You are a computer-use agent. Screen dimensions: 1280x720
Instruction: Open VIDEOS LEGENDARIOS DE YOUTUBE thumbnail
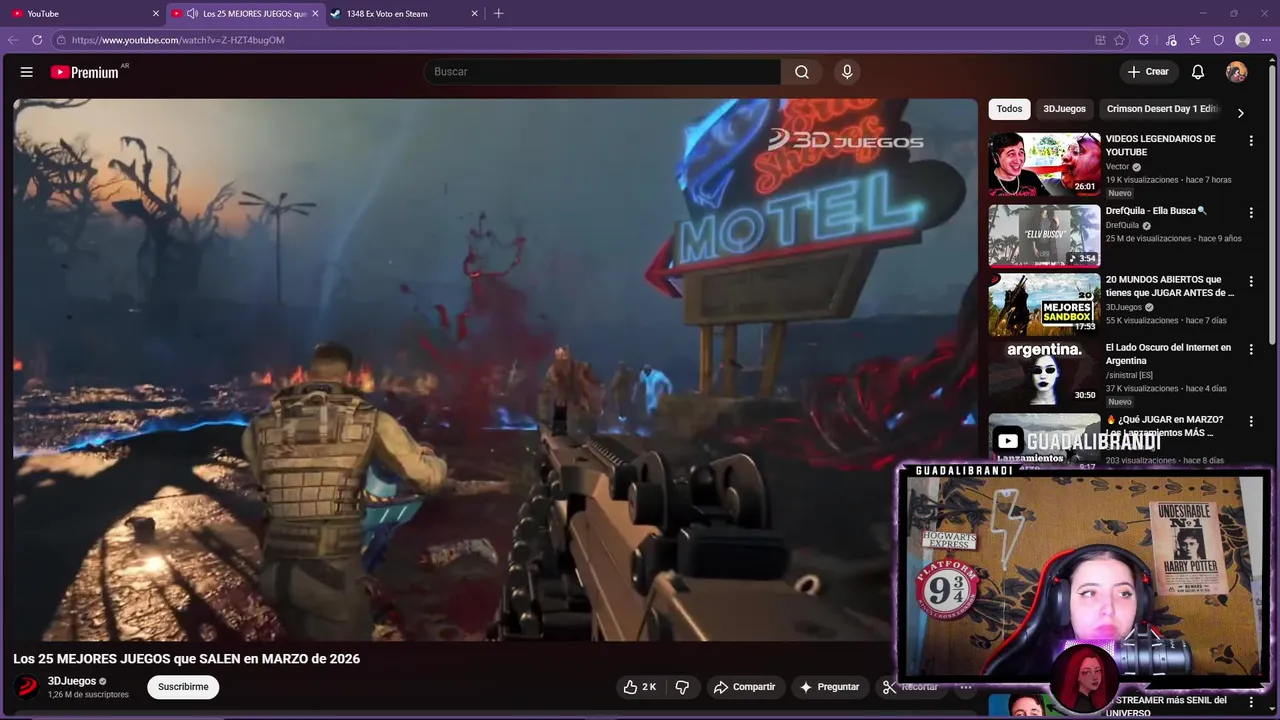tap(1044, 164)
